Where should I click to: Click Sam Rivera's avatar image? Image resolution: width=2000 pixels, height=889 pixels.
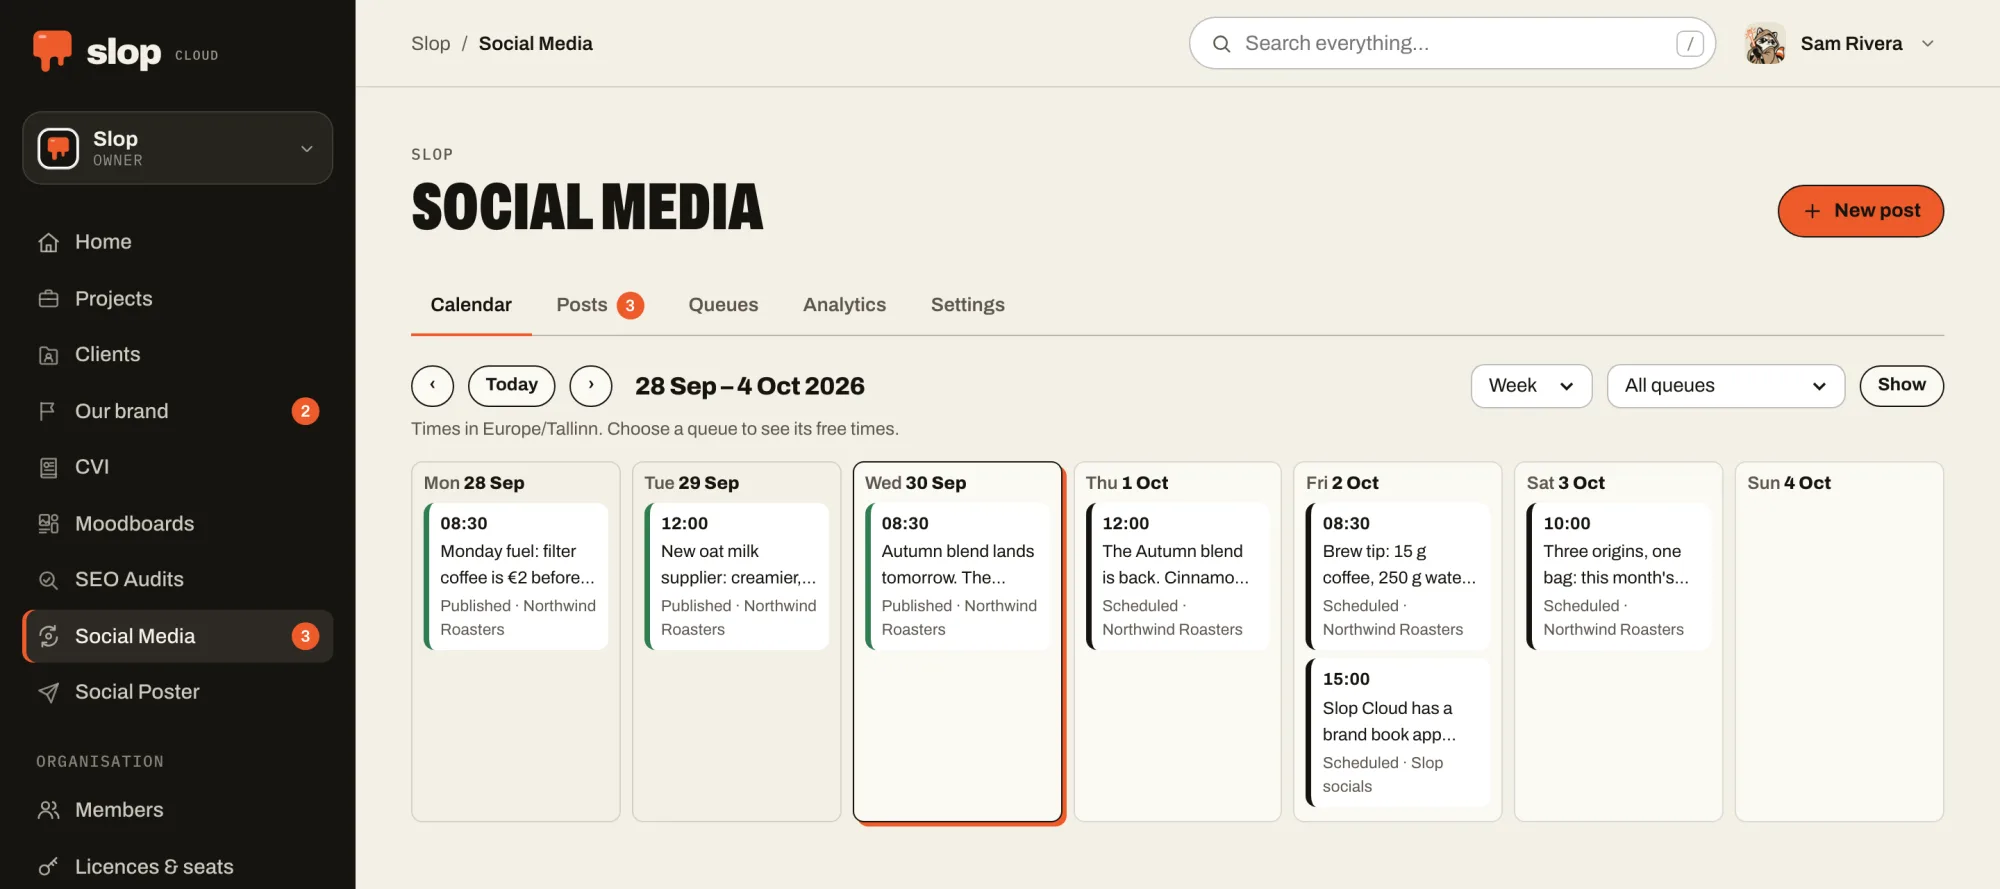[x=1765, y=44]
